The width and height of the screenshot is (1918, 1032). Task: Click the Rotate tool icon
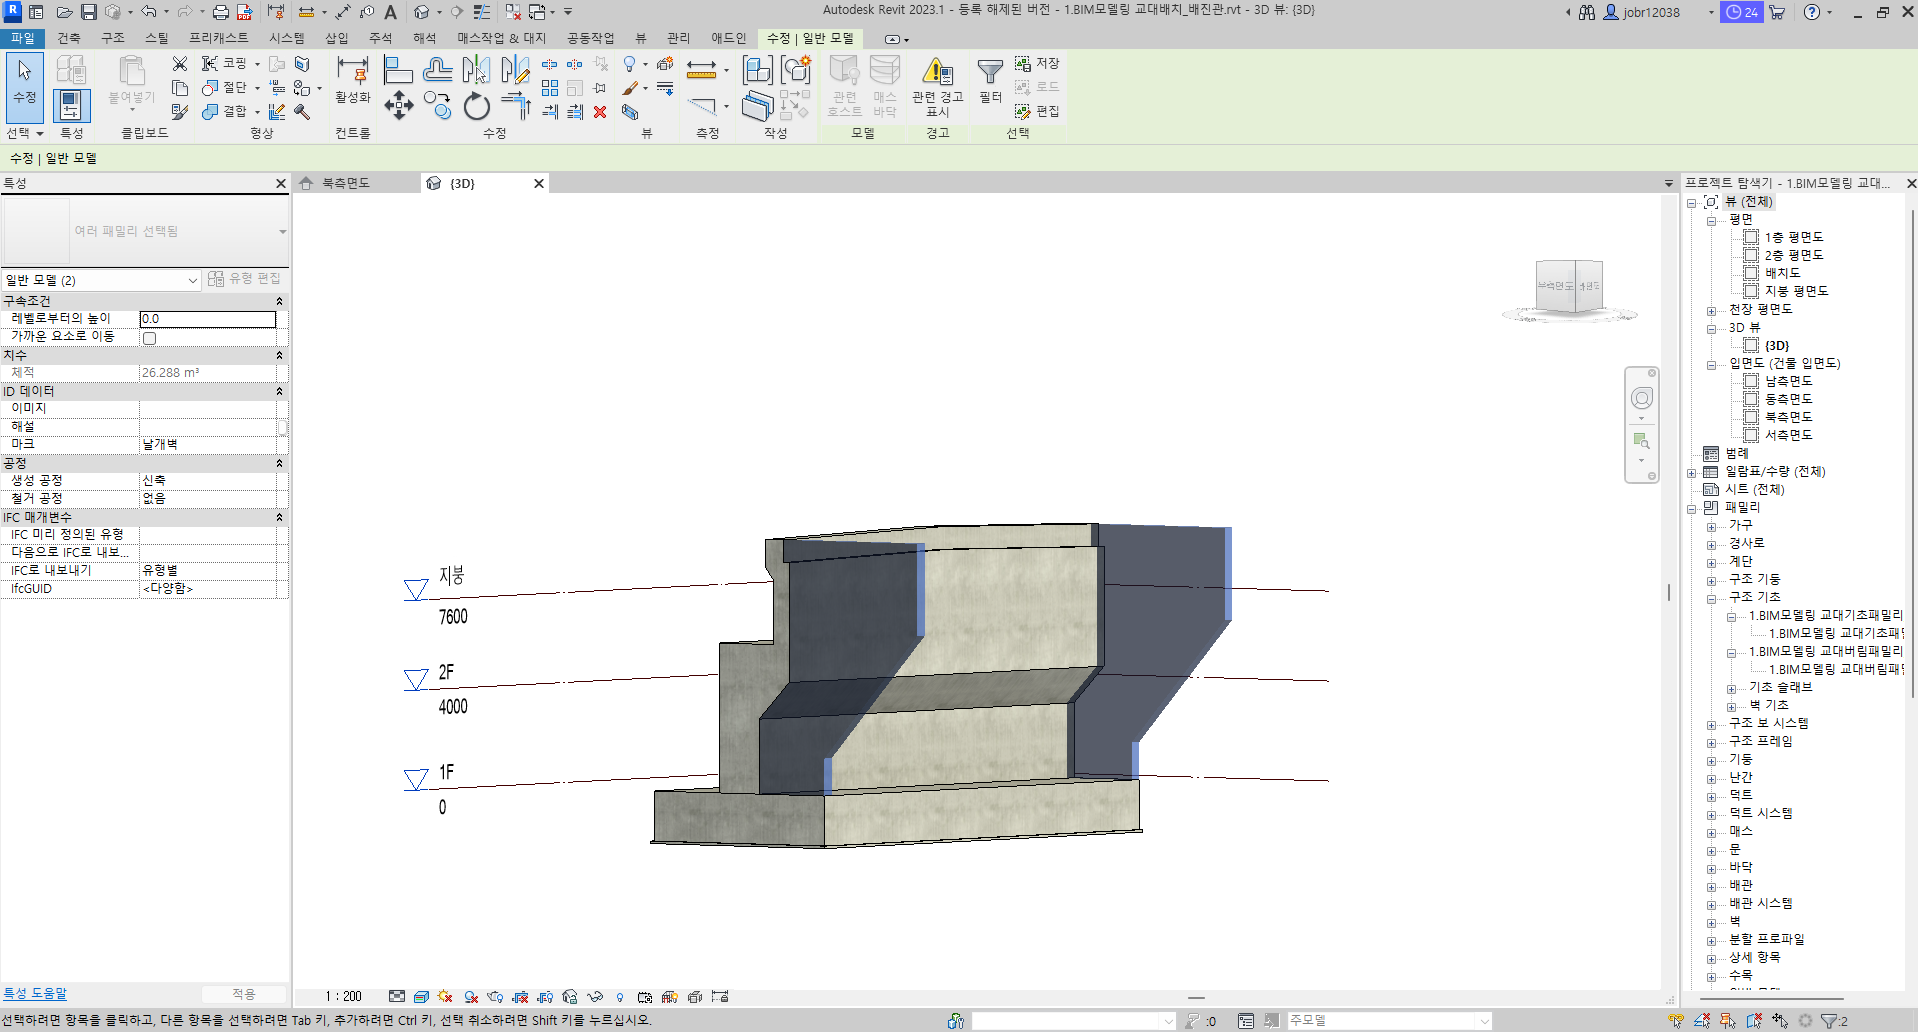tap(477, 106)
